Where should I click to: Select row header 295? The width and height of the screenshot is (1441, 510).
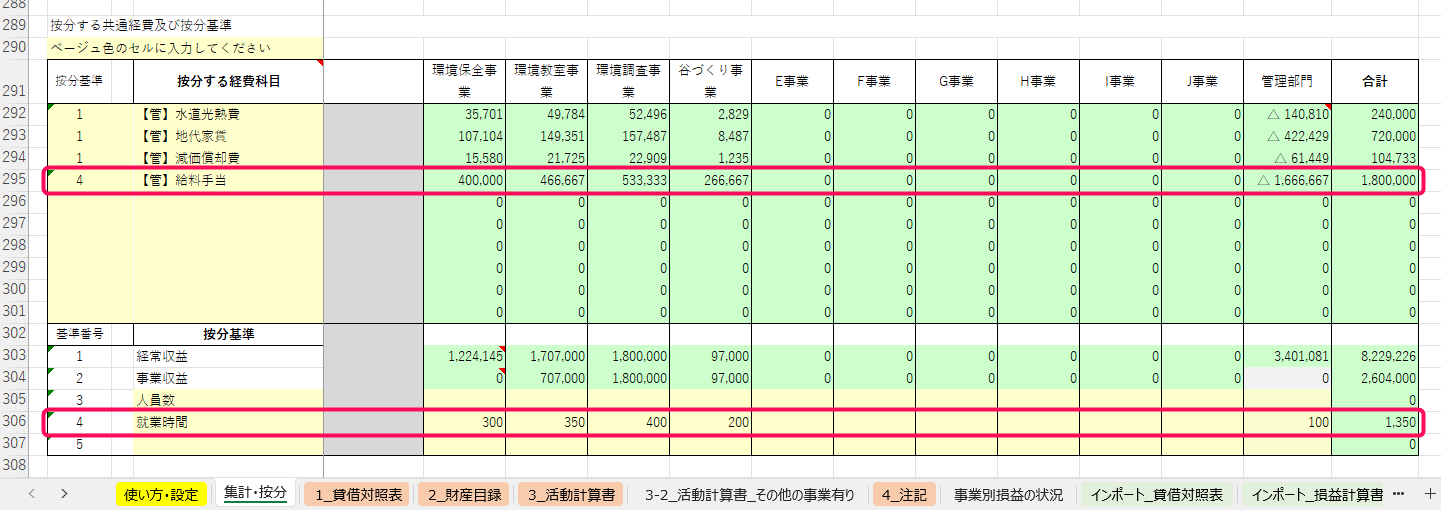click(x=15, y=180)
